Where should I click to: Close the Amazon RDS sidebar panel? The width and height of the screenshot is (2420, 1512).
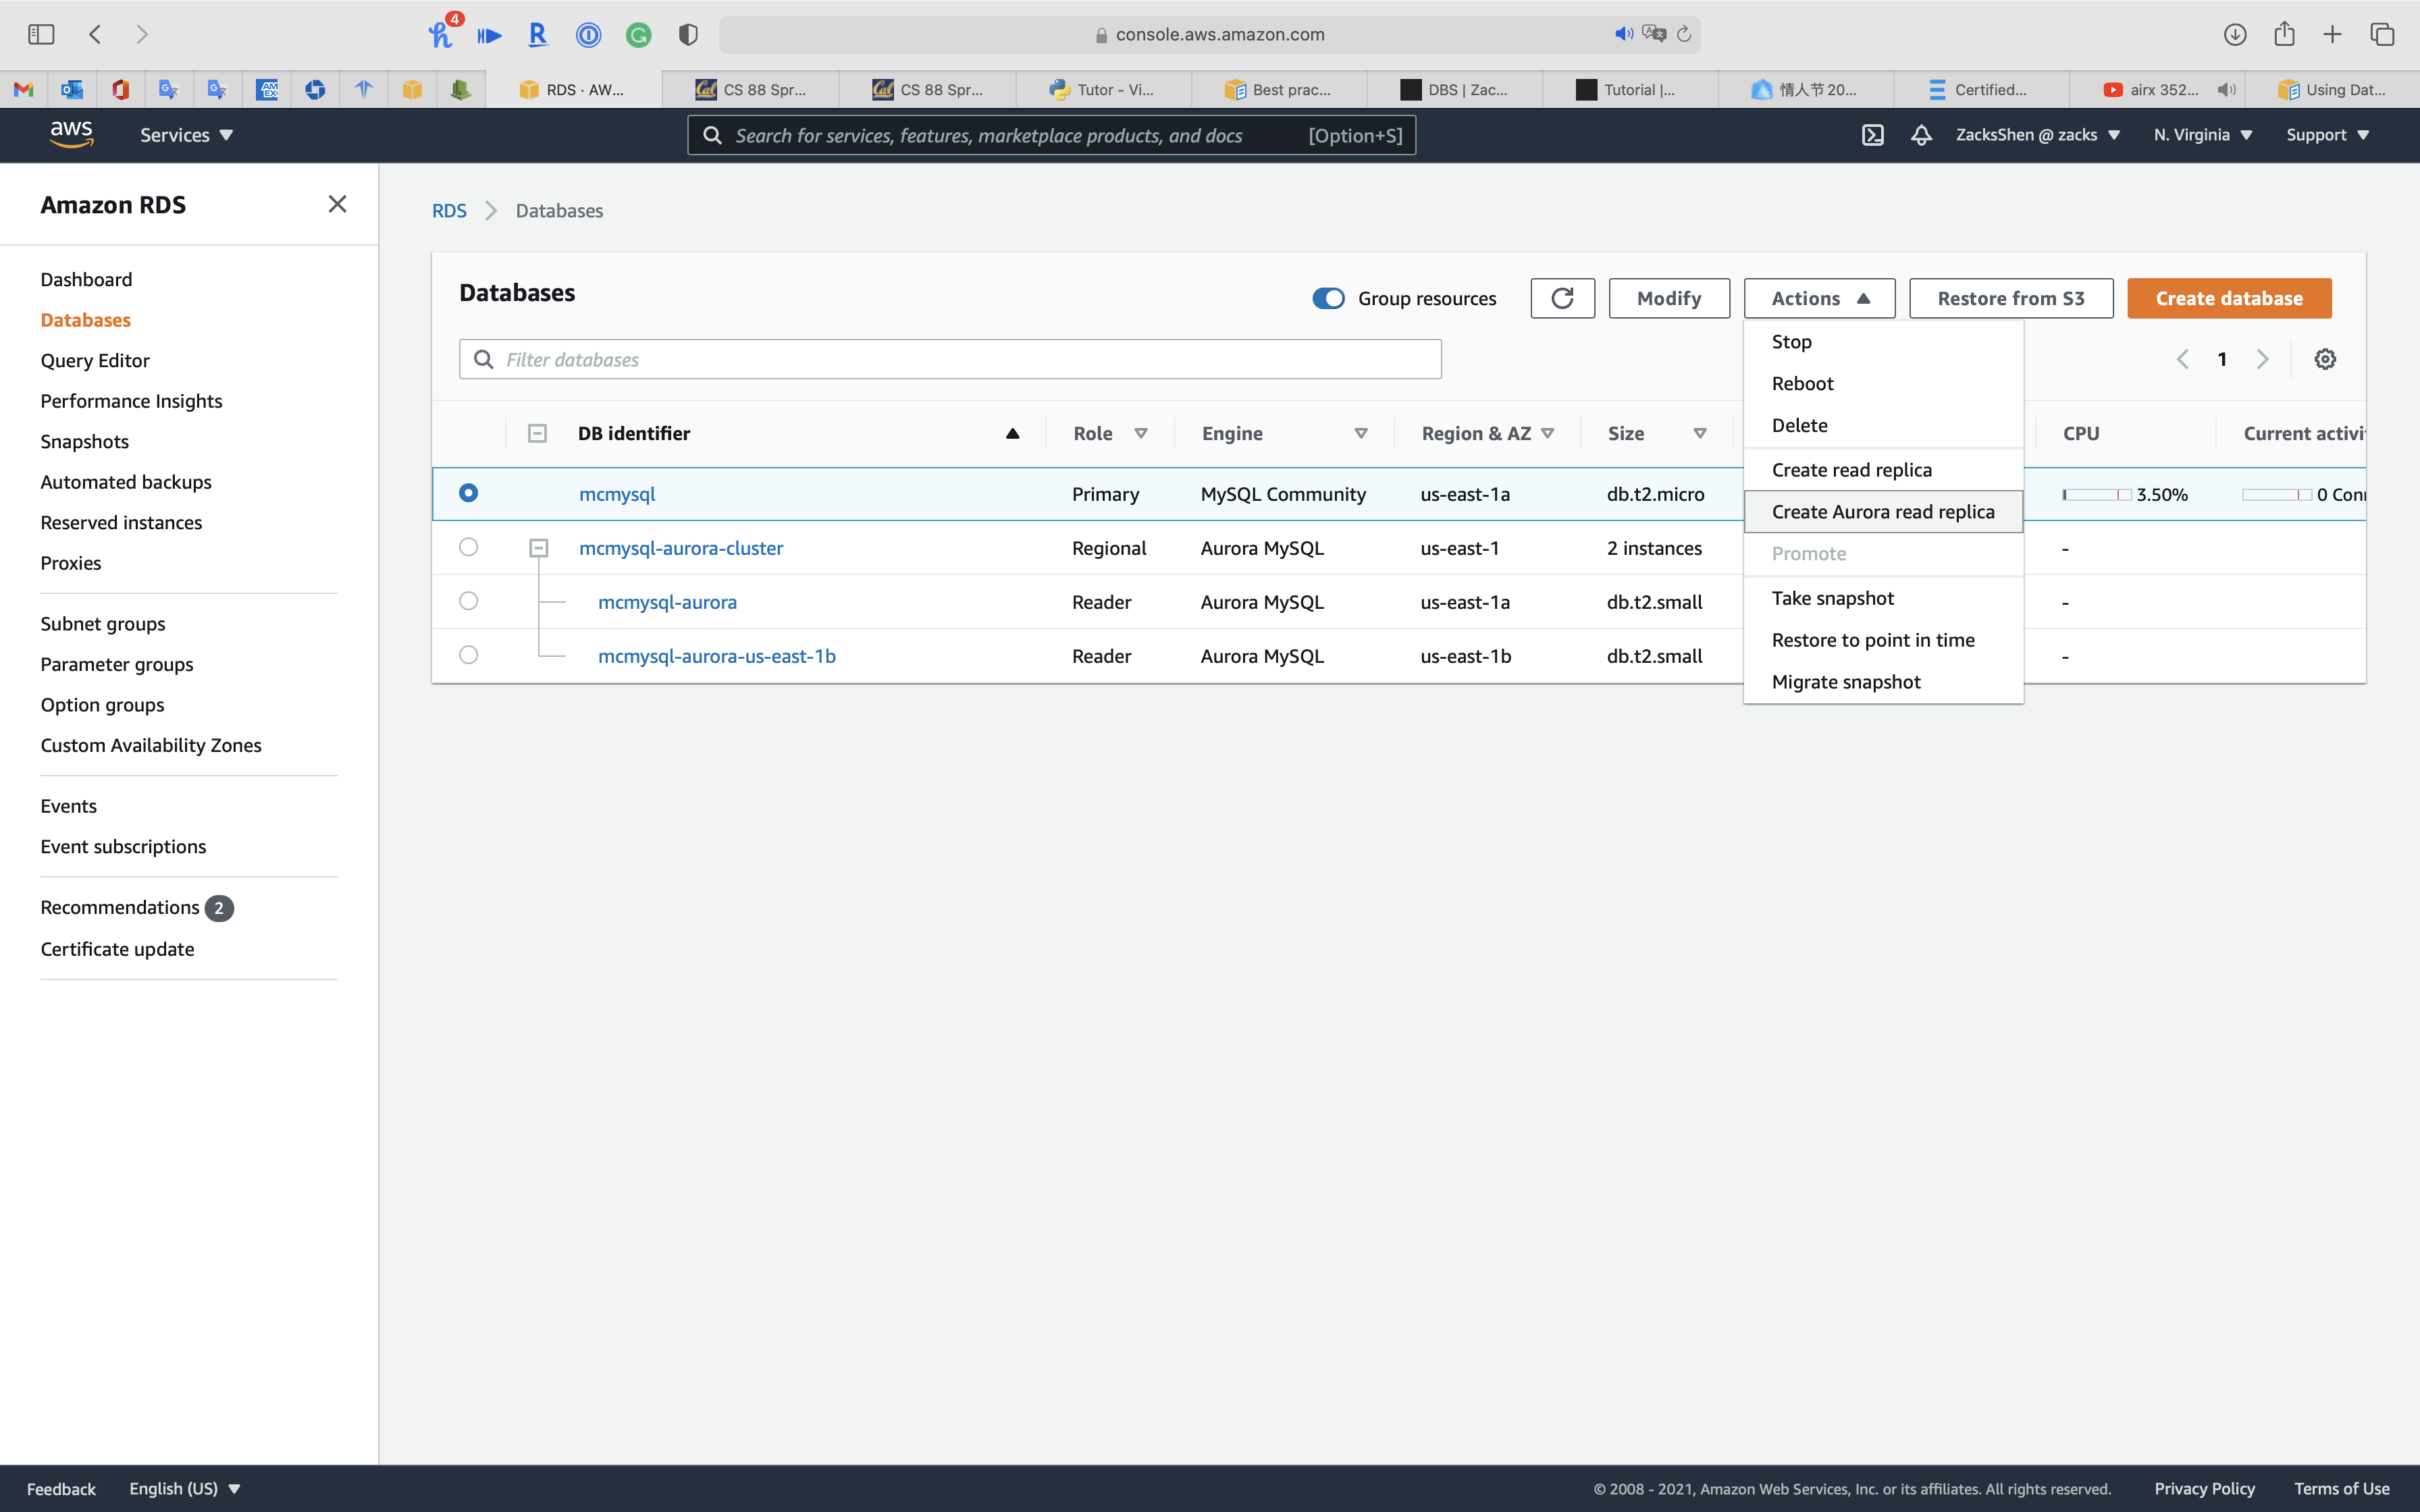pos(337,204)
